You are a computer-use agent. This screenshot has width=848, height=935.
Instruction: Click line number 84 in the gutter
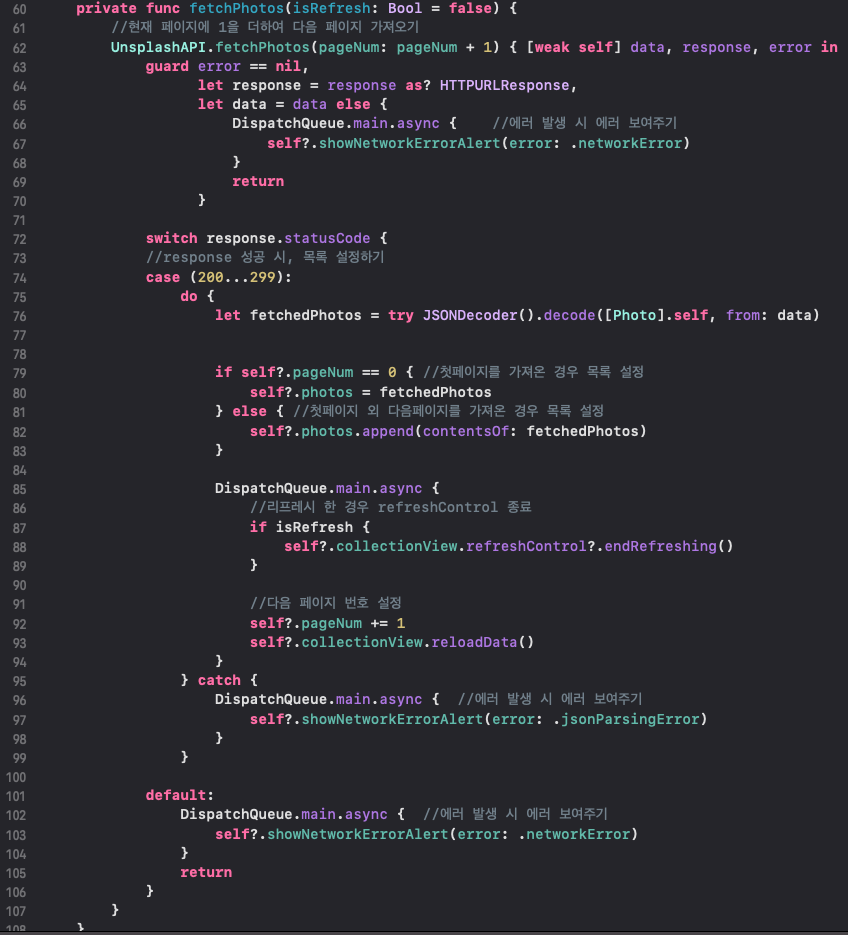[20, 470]
